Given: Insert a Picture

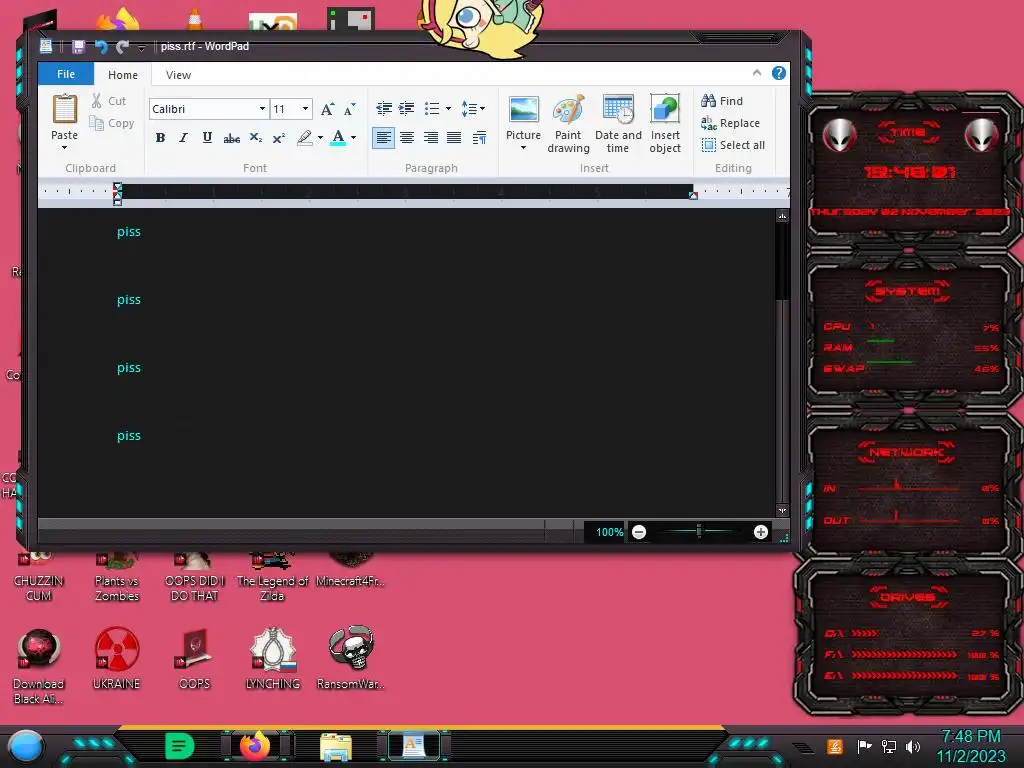Looking at the screenshot, I should tap(523, 115).
